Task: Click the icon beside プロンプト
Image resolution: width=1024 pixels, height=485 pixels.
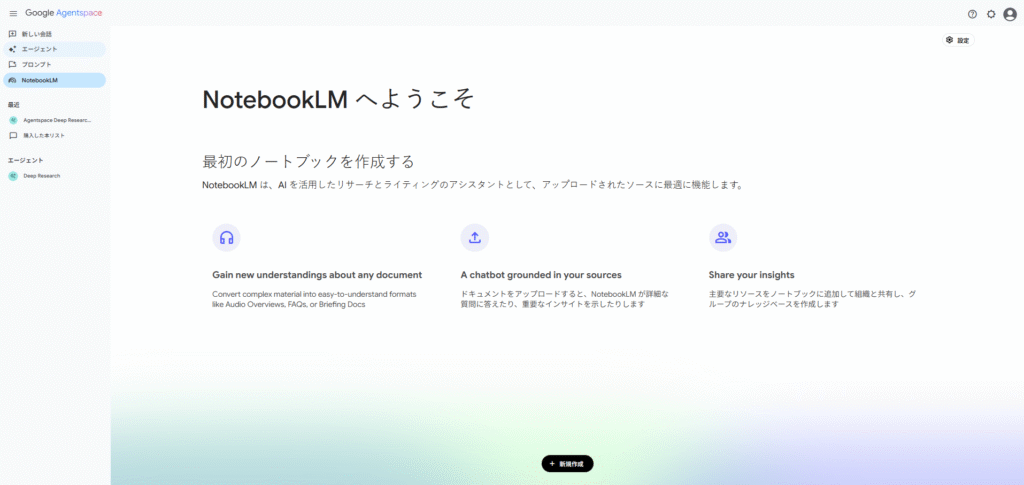Action: 12,65
